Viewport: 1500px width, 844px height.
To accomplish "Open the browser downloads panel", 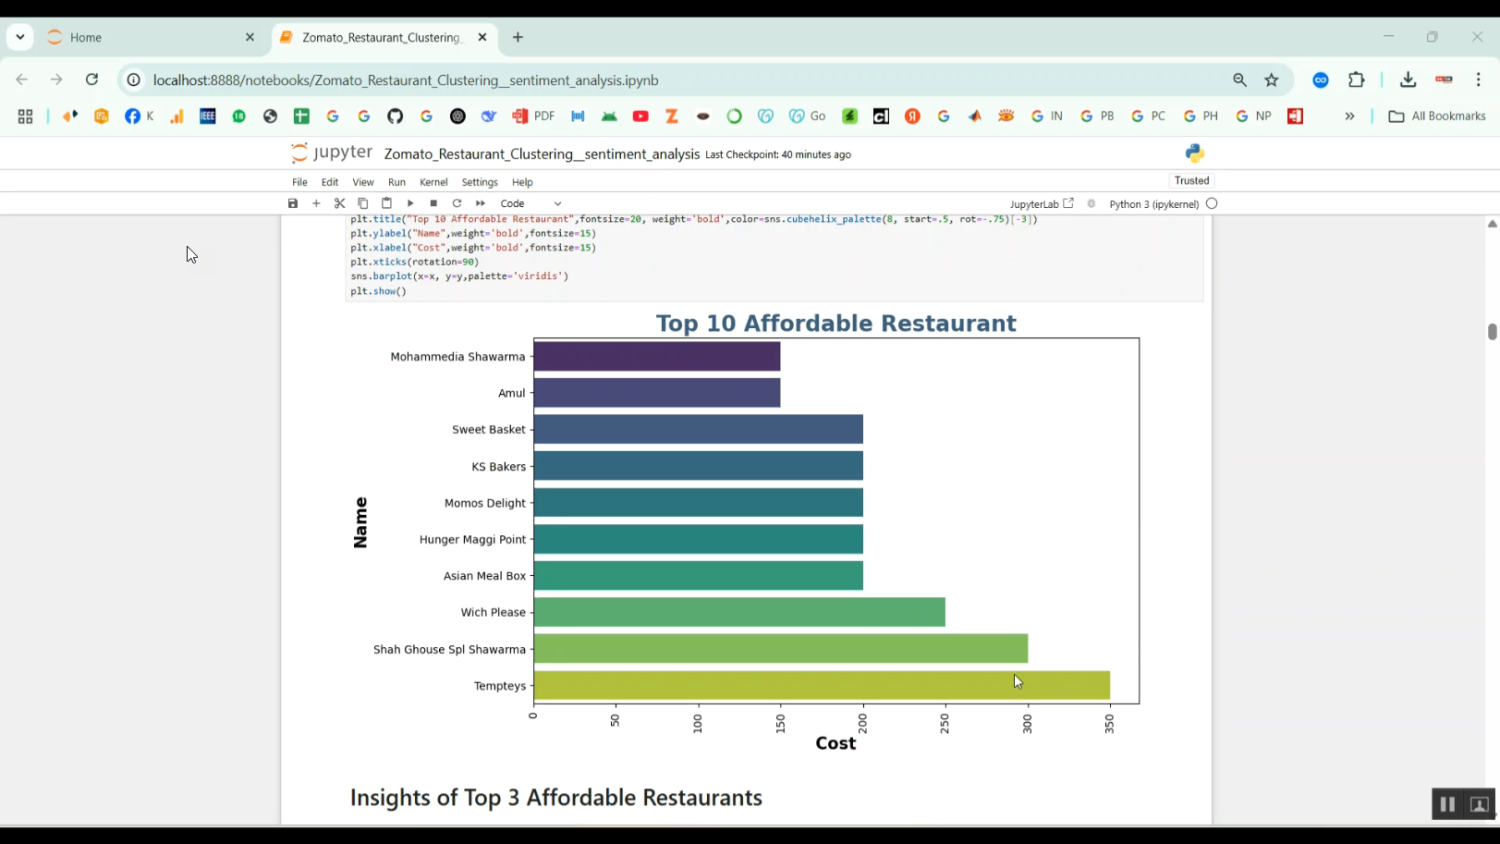I will coord(1408,80).
